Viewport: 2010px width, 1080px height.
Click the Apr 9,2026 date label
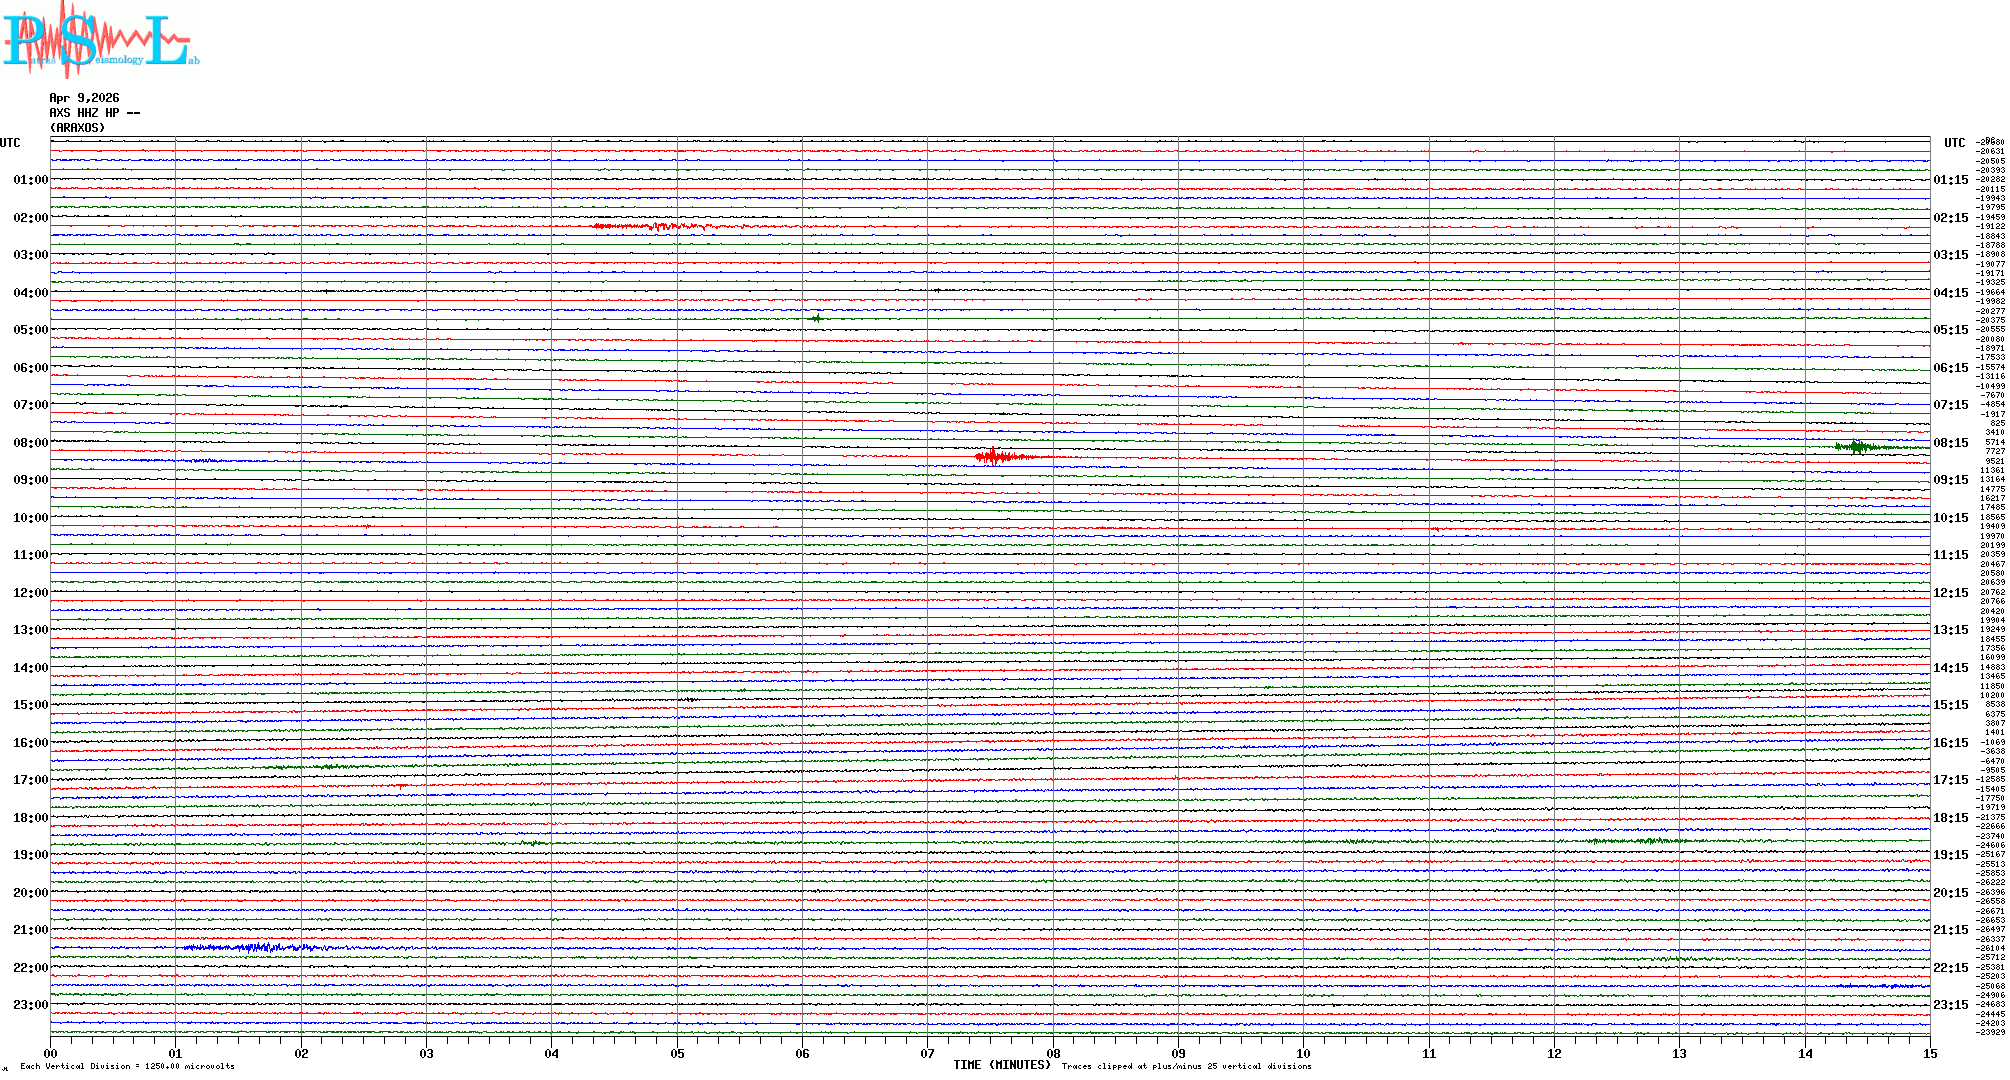[x=84, y=98]
